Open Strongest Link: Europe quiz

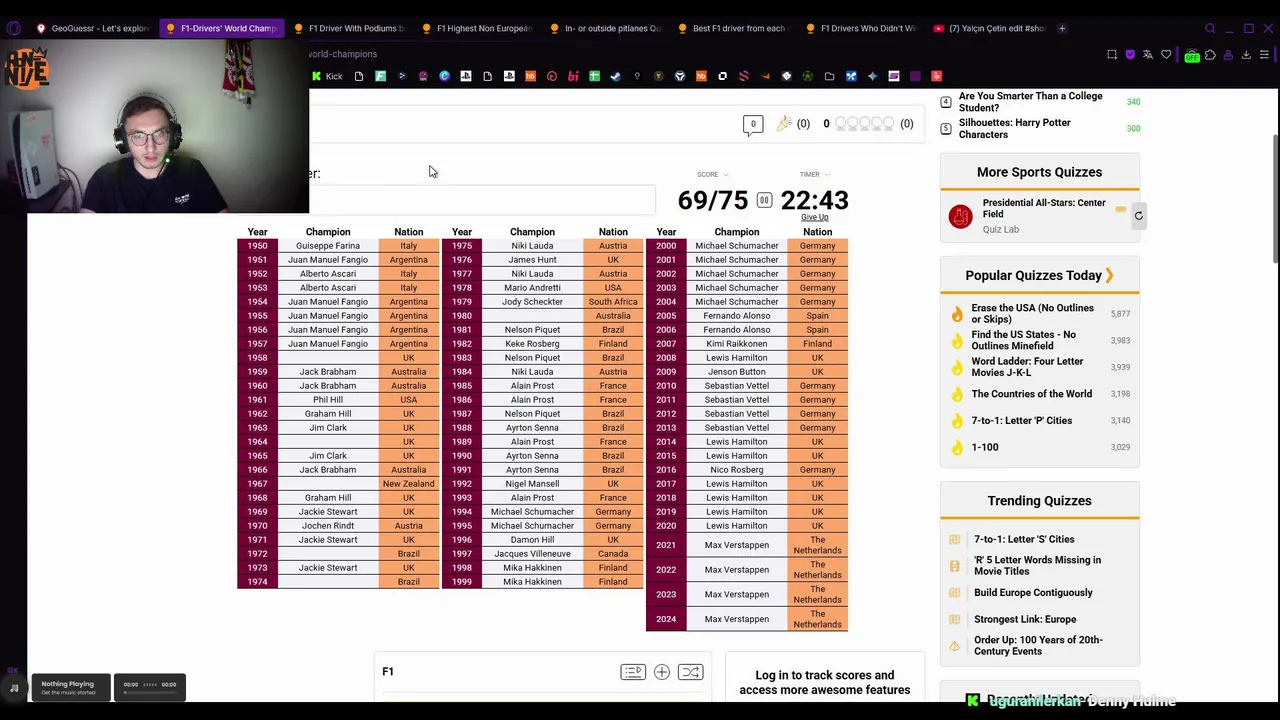pos(1025,619)
